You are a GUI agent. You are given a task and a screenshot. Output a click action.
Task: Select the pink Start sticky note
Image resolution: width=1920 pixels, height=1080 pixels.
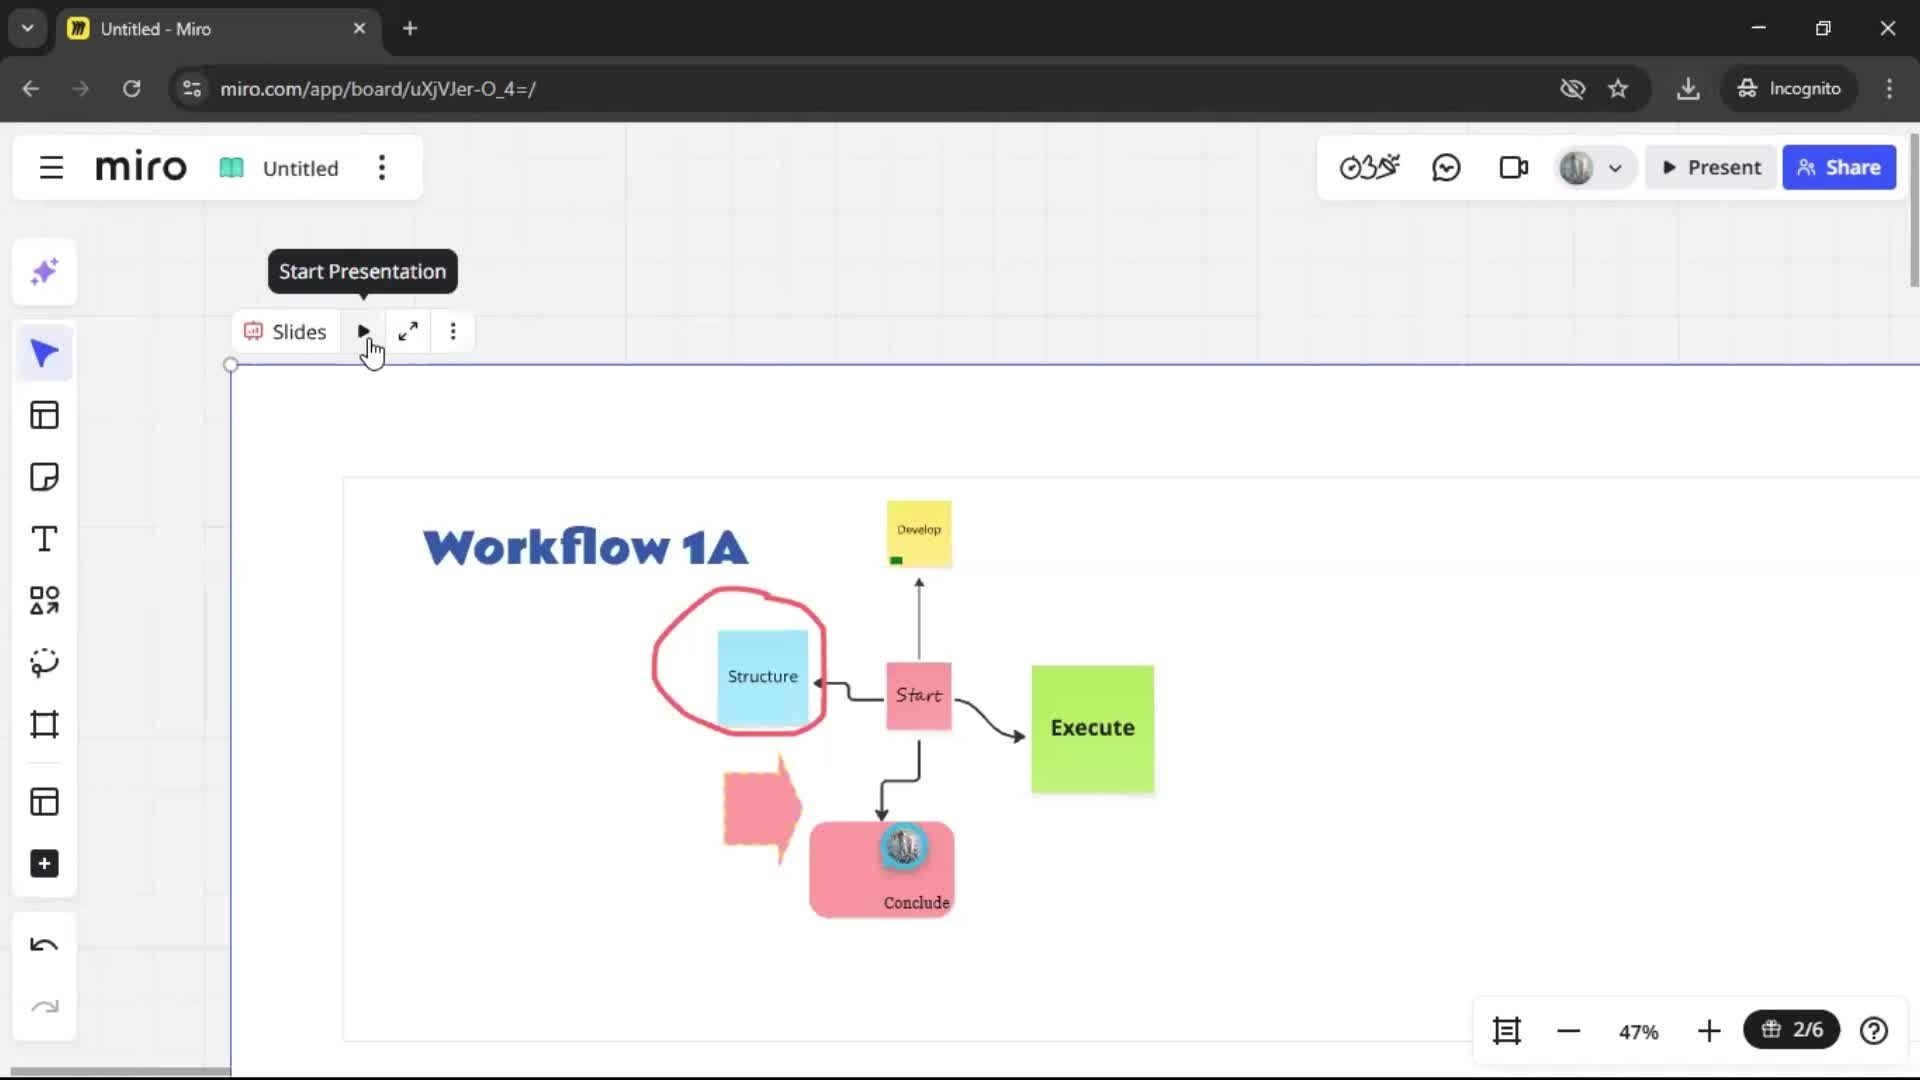tap(918, 696)
